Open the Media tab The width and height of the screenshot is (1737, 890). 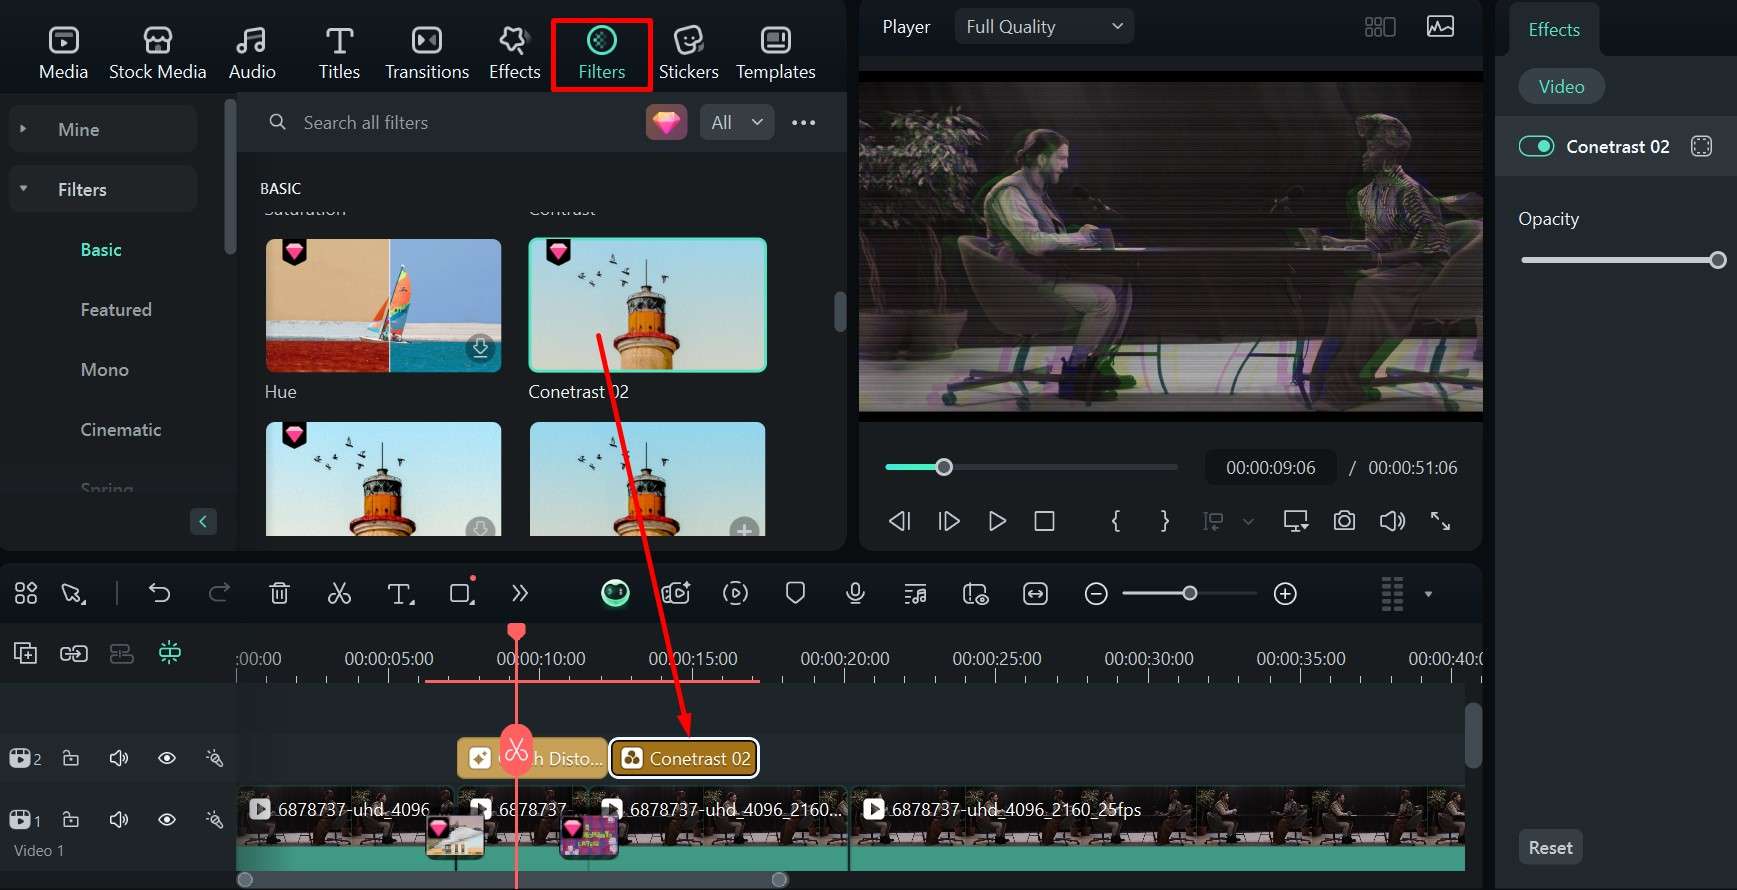63,53
